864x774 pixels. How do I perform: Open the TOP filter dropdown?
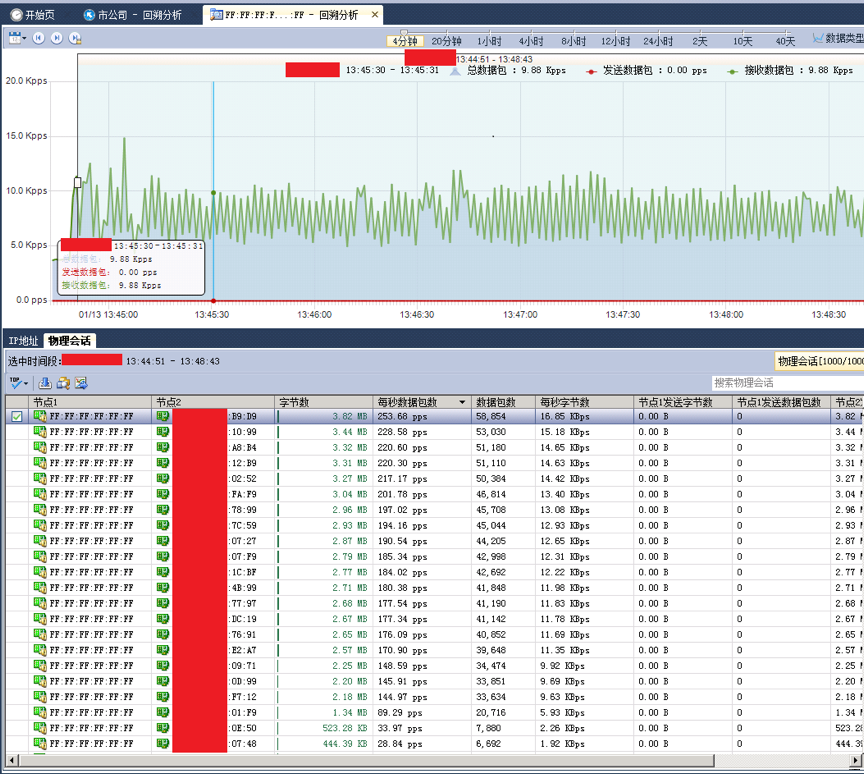pos(18,383)
